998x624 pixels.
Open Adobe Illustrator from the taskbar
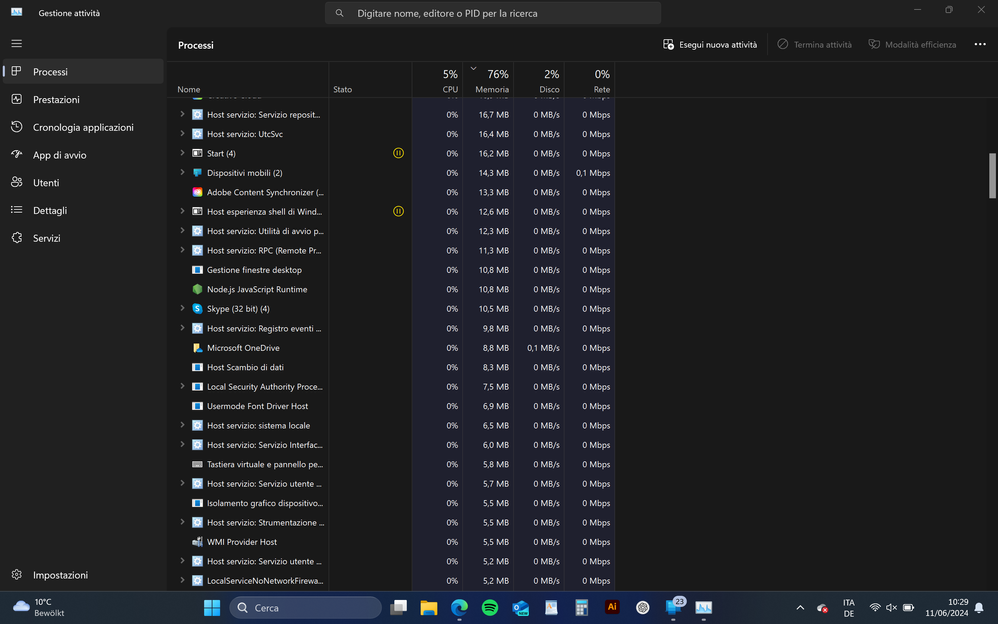pos(612,607)
